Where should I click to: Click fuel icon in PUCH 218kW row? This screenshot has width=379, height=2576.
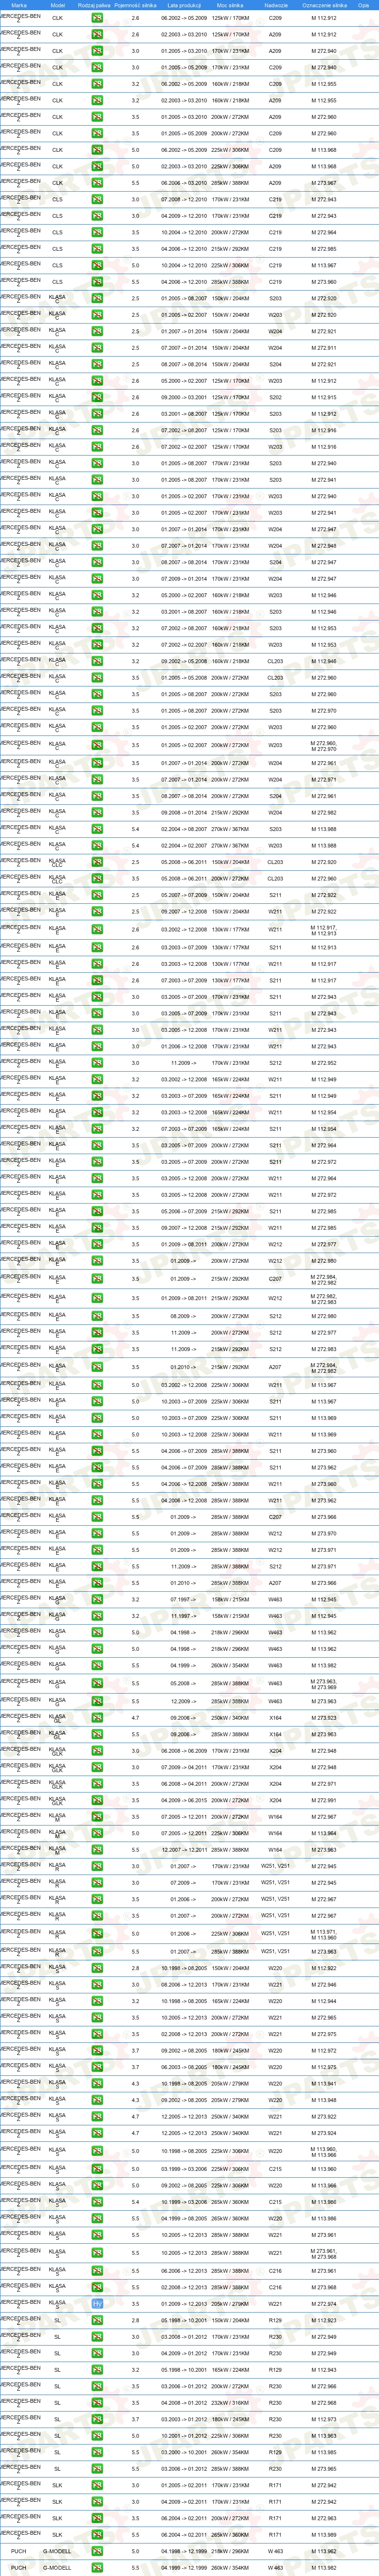[97, 2551]
